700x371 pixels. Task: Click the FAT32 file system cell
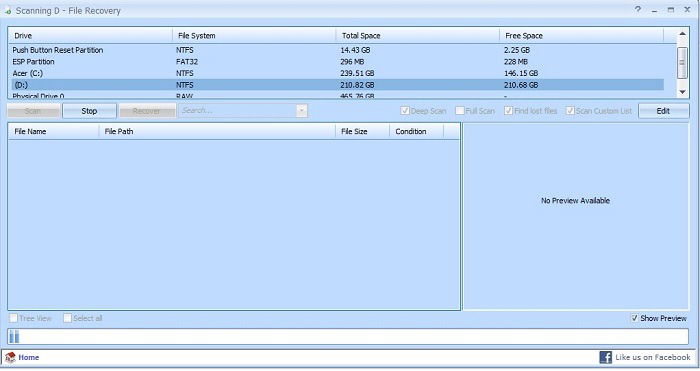187,62
